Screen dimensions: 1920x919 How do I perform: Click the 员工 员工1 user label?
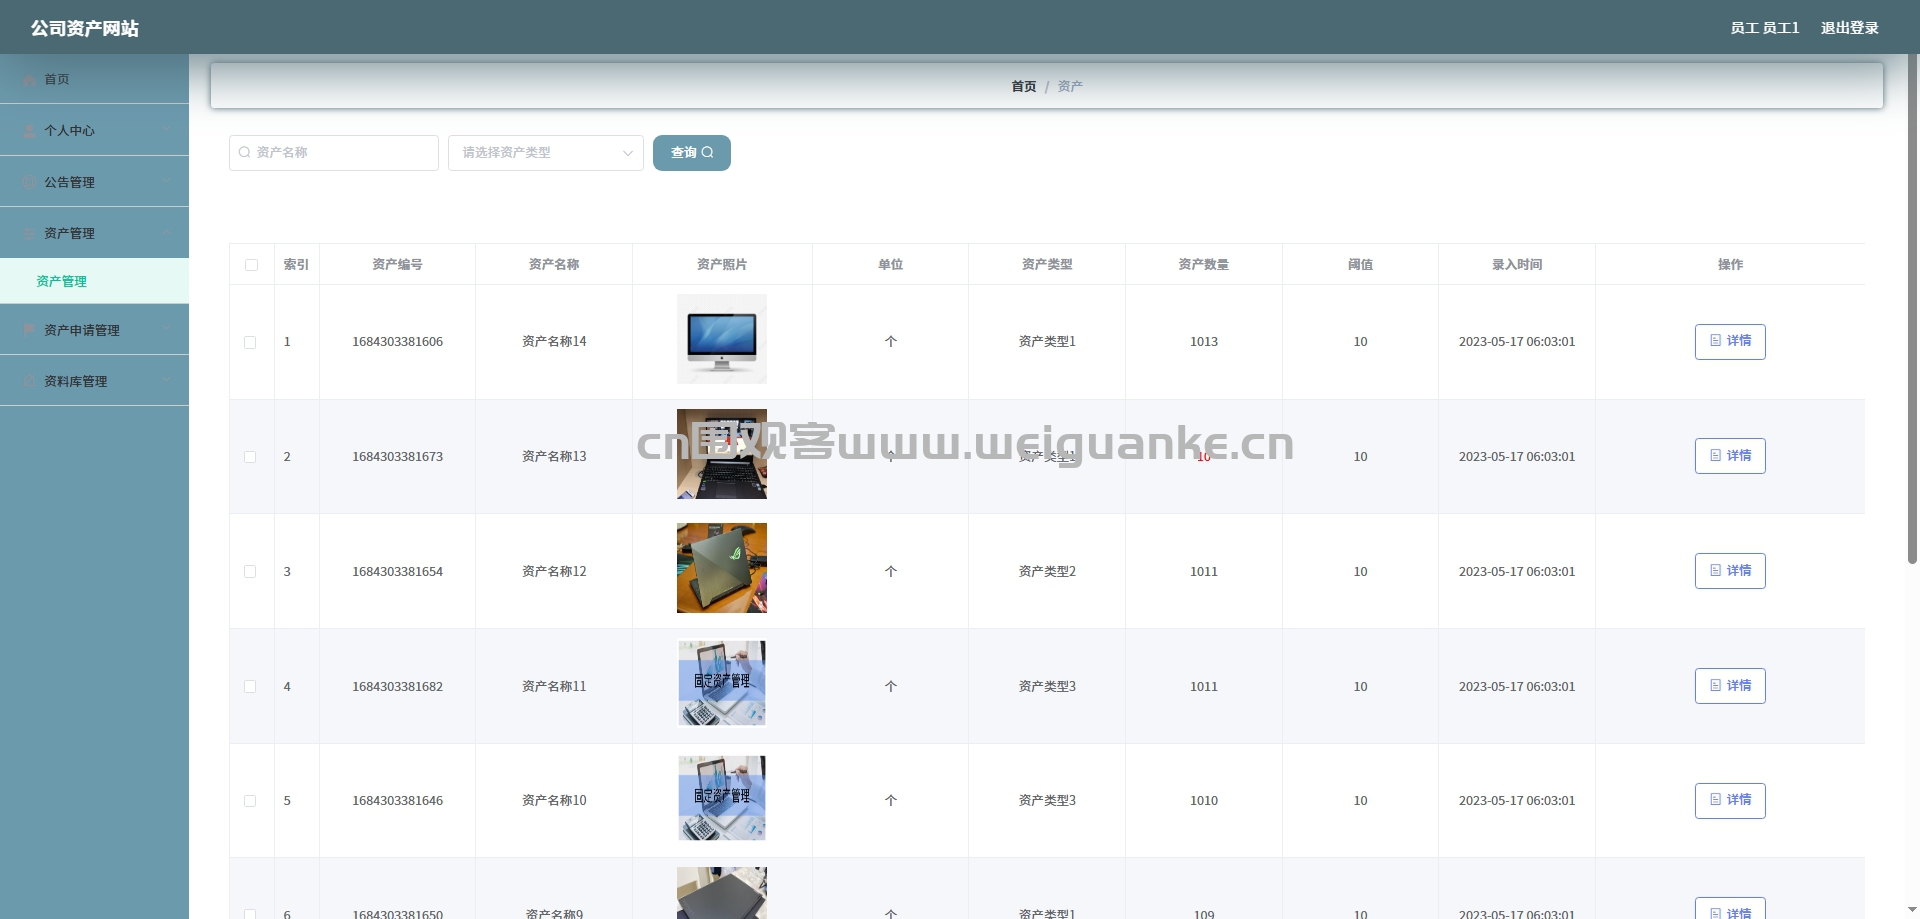point(1764,28)
